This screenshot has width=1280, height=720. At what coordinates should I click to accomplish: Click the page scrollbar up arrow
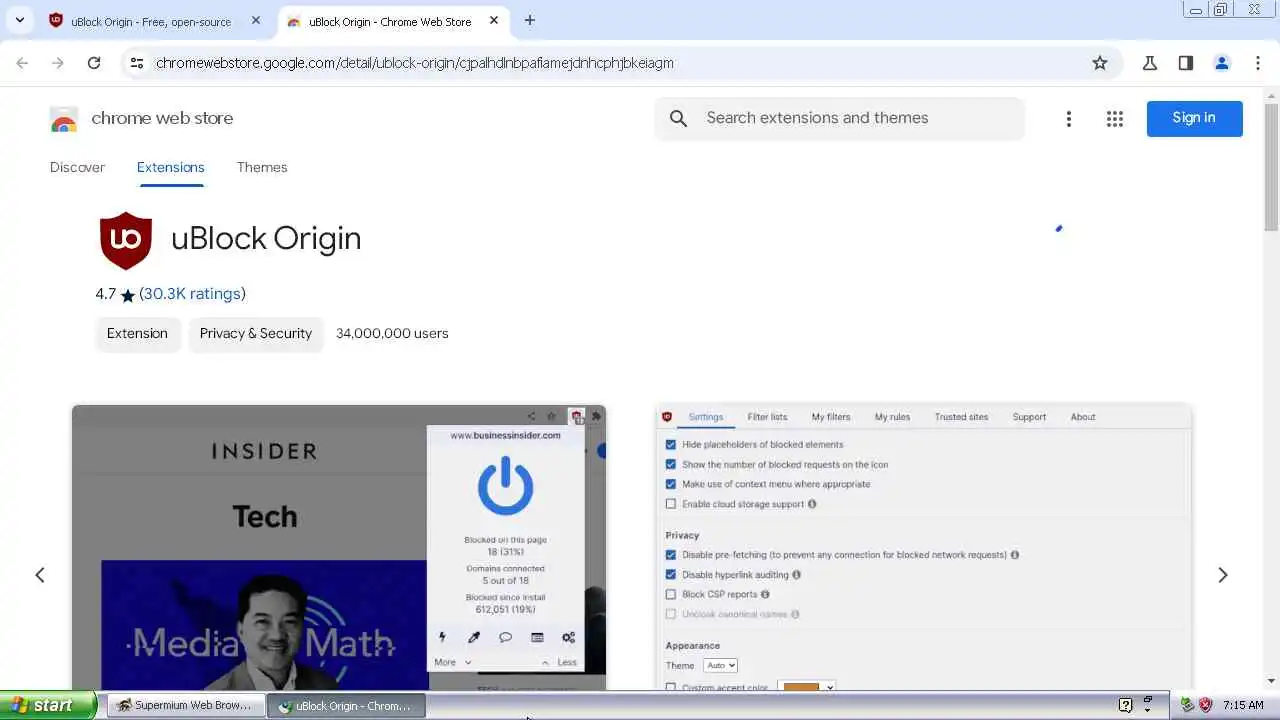(1271, 96)
